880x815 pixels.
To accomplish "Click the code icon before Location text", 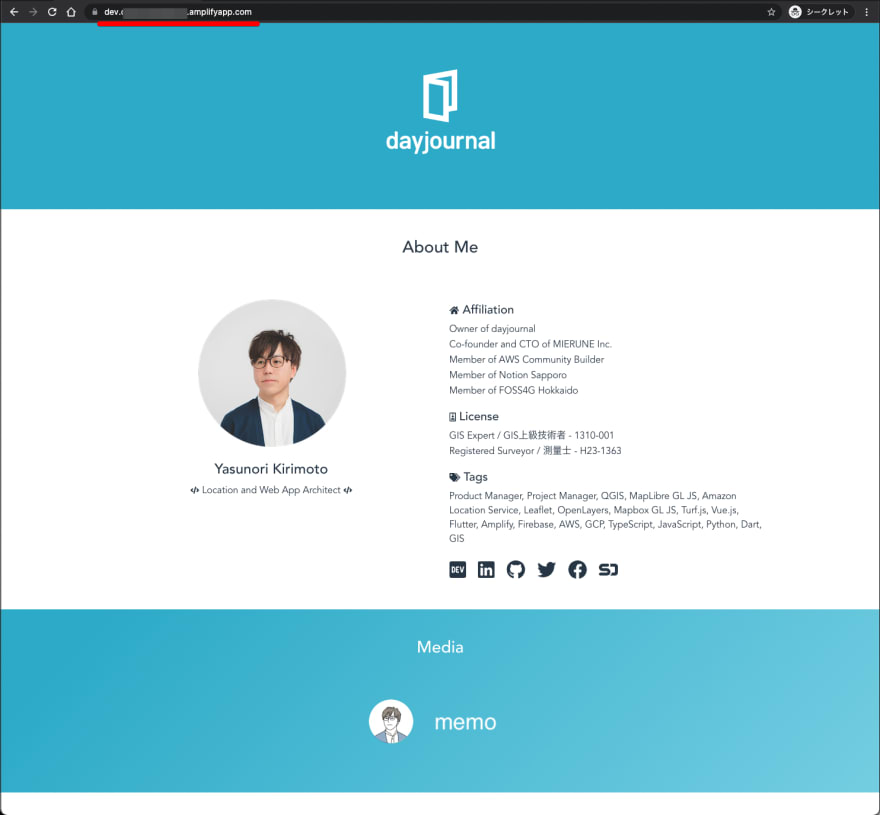I will pos(194,490).
